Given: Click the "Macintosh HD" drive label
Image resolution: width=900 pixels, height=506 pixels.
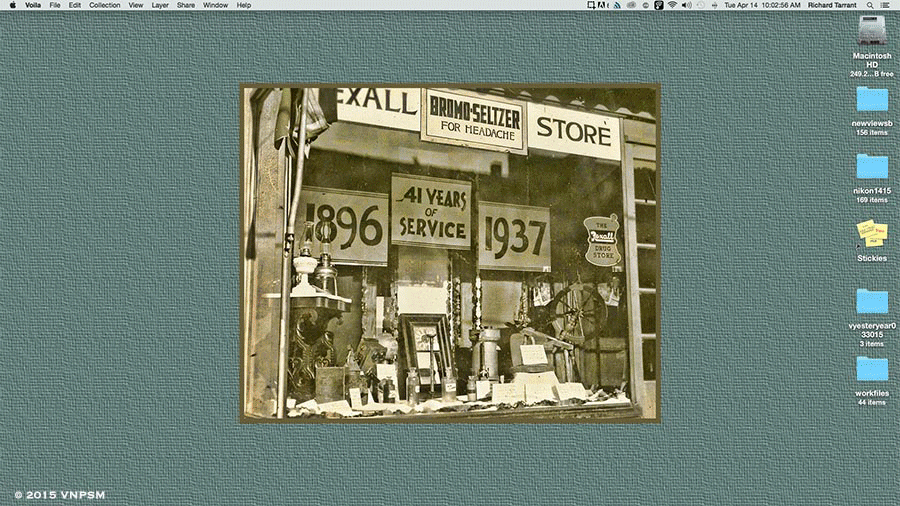Looking at the screenshot, I should pos(872,60).
